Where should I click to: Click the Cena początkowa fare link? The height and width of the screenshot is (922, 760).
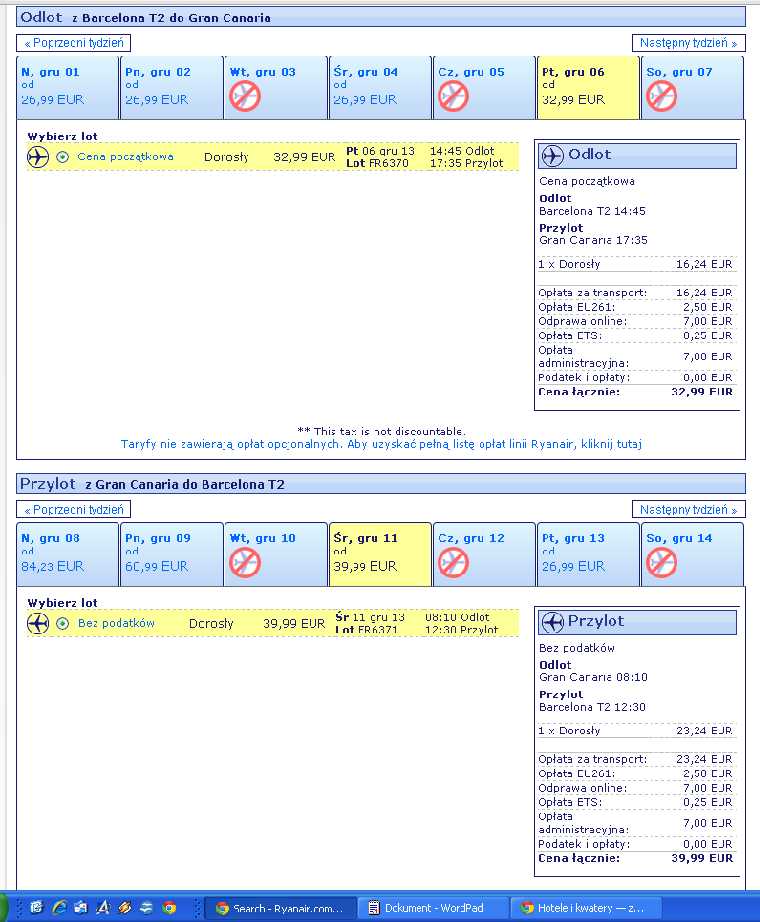[125, 157]
